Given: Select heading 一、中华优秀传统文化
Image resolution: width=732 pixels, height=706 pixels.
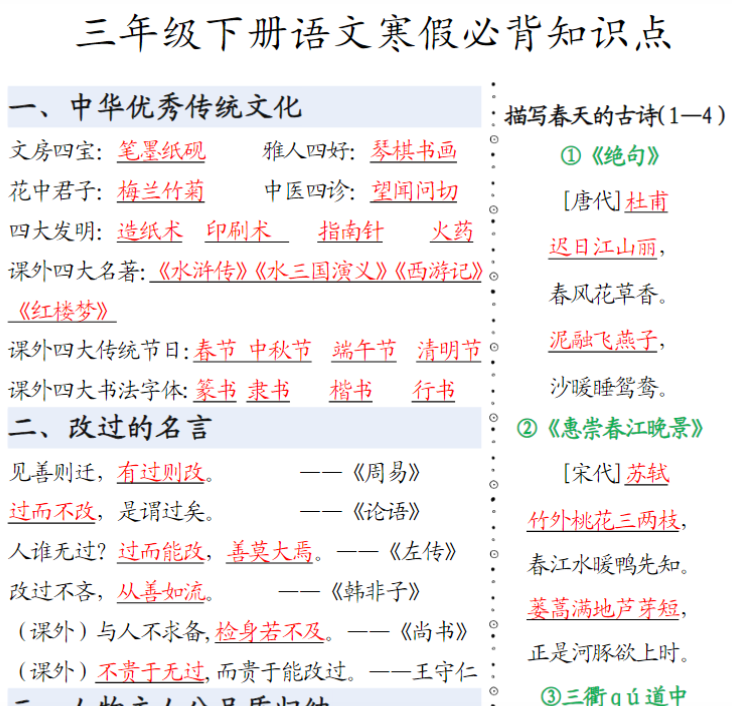Looking at the screenshot, I should [155, 107].
